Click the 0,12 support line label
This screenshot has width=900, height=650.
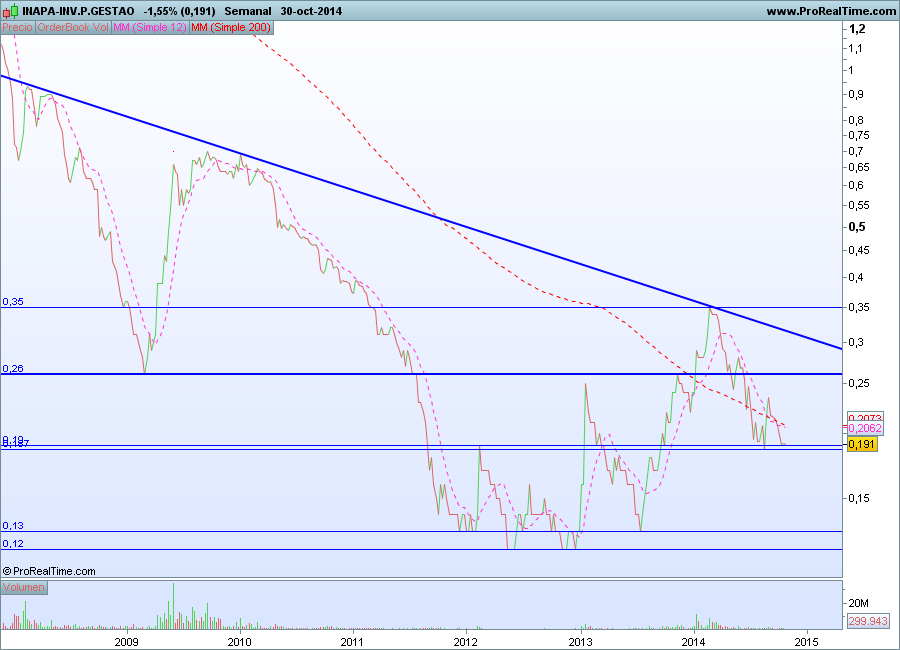click(13, 543)
